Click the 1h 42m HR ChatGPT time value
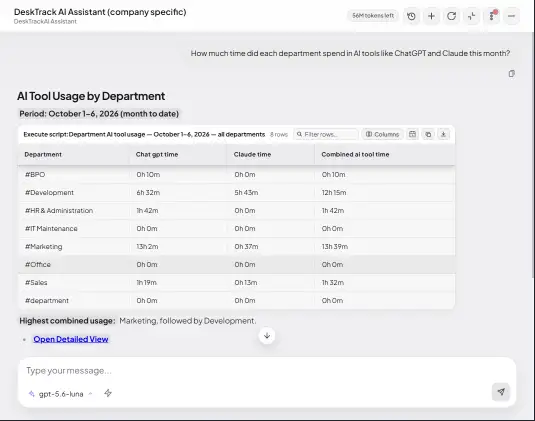 pyautogui.click(x=147, y=211)
